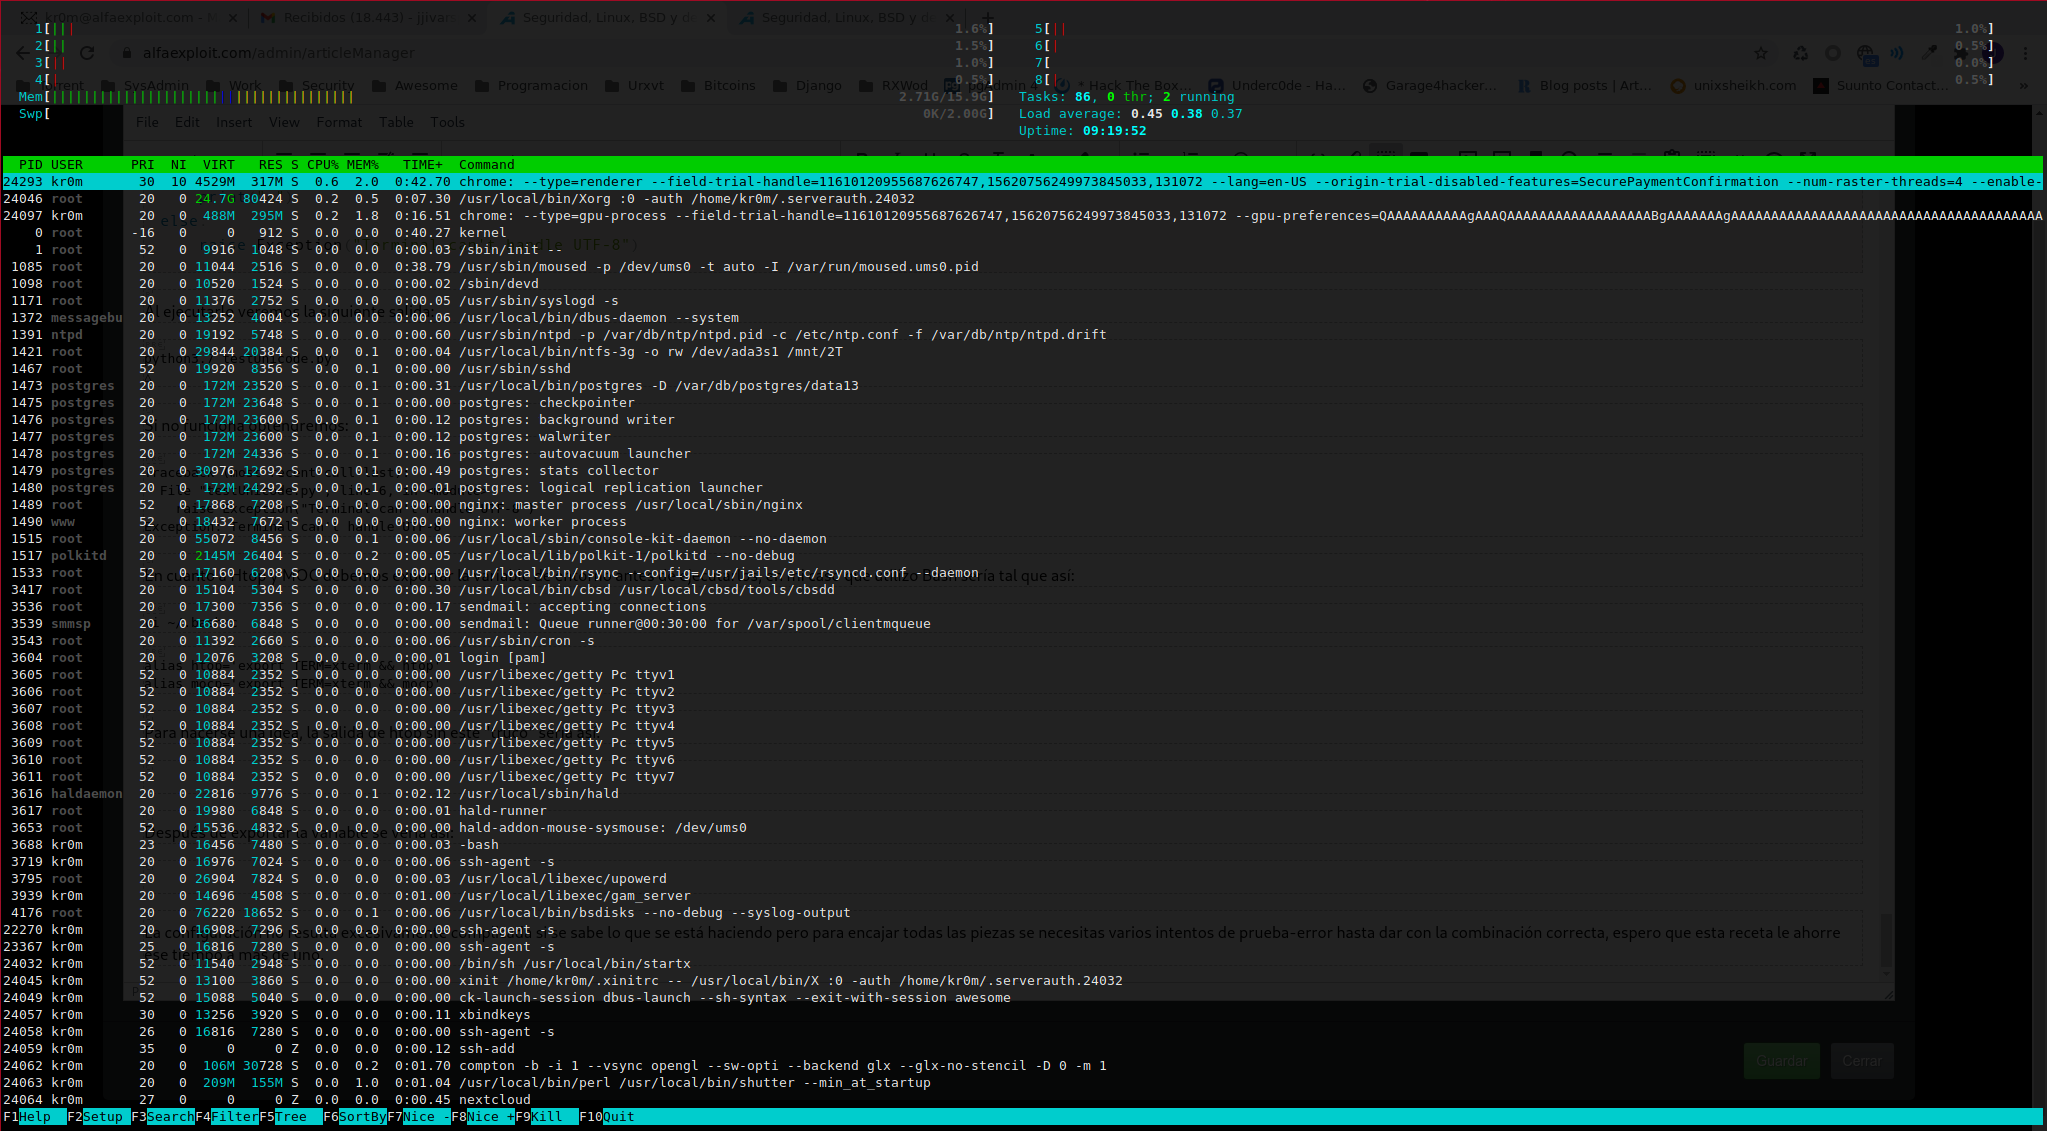Select the compton process row
Viewport: 2047px width, 1131px height.
(x=600, y=1066)
